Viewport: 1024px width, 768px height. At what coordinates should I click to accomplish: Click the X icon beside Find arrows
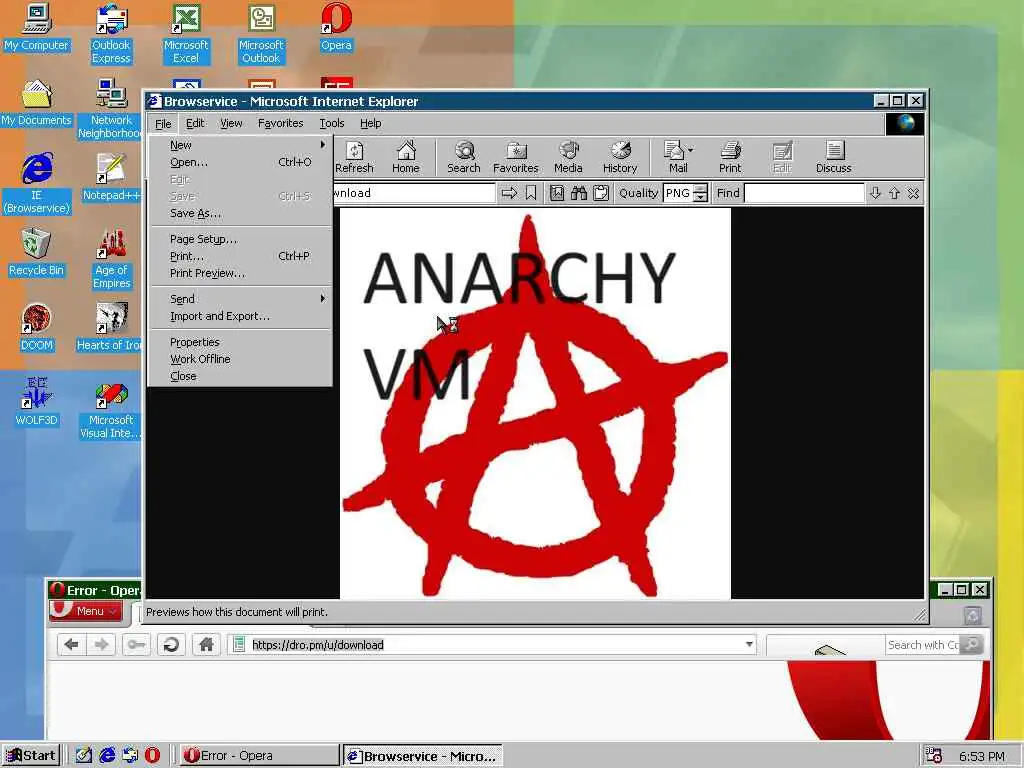coord(913,193)
